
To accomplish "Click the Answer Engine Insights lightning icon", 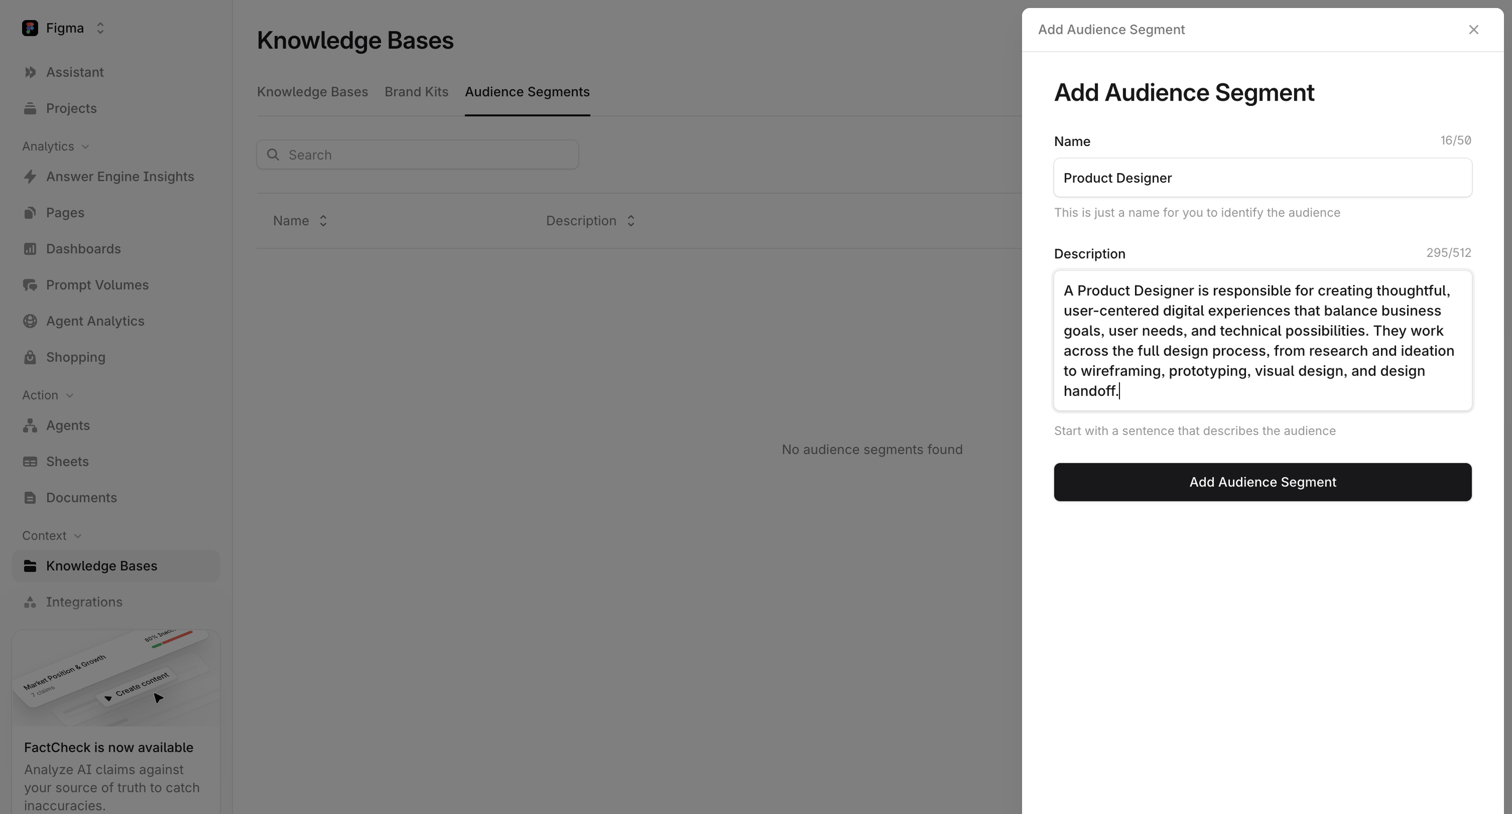I will 30,177.
